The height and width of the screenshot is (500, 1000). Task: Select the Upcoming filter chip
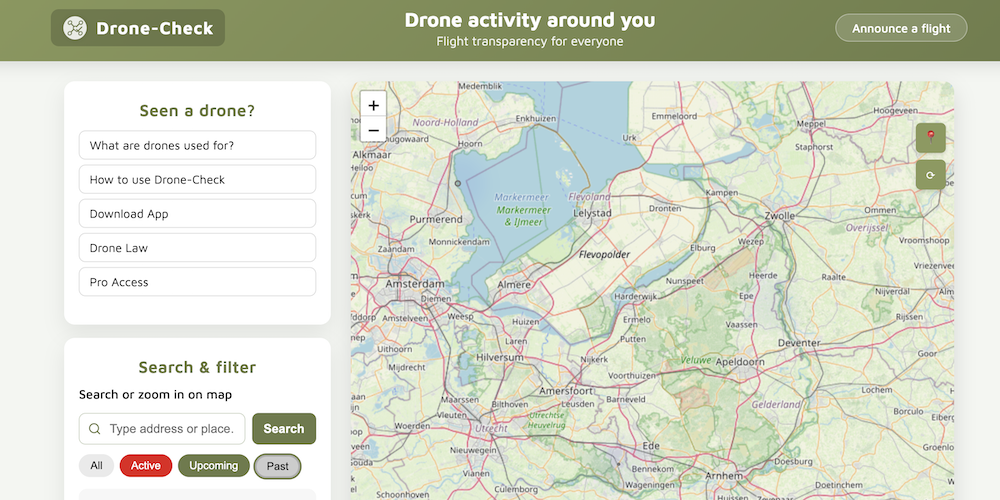(214, 466)
